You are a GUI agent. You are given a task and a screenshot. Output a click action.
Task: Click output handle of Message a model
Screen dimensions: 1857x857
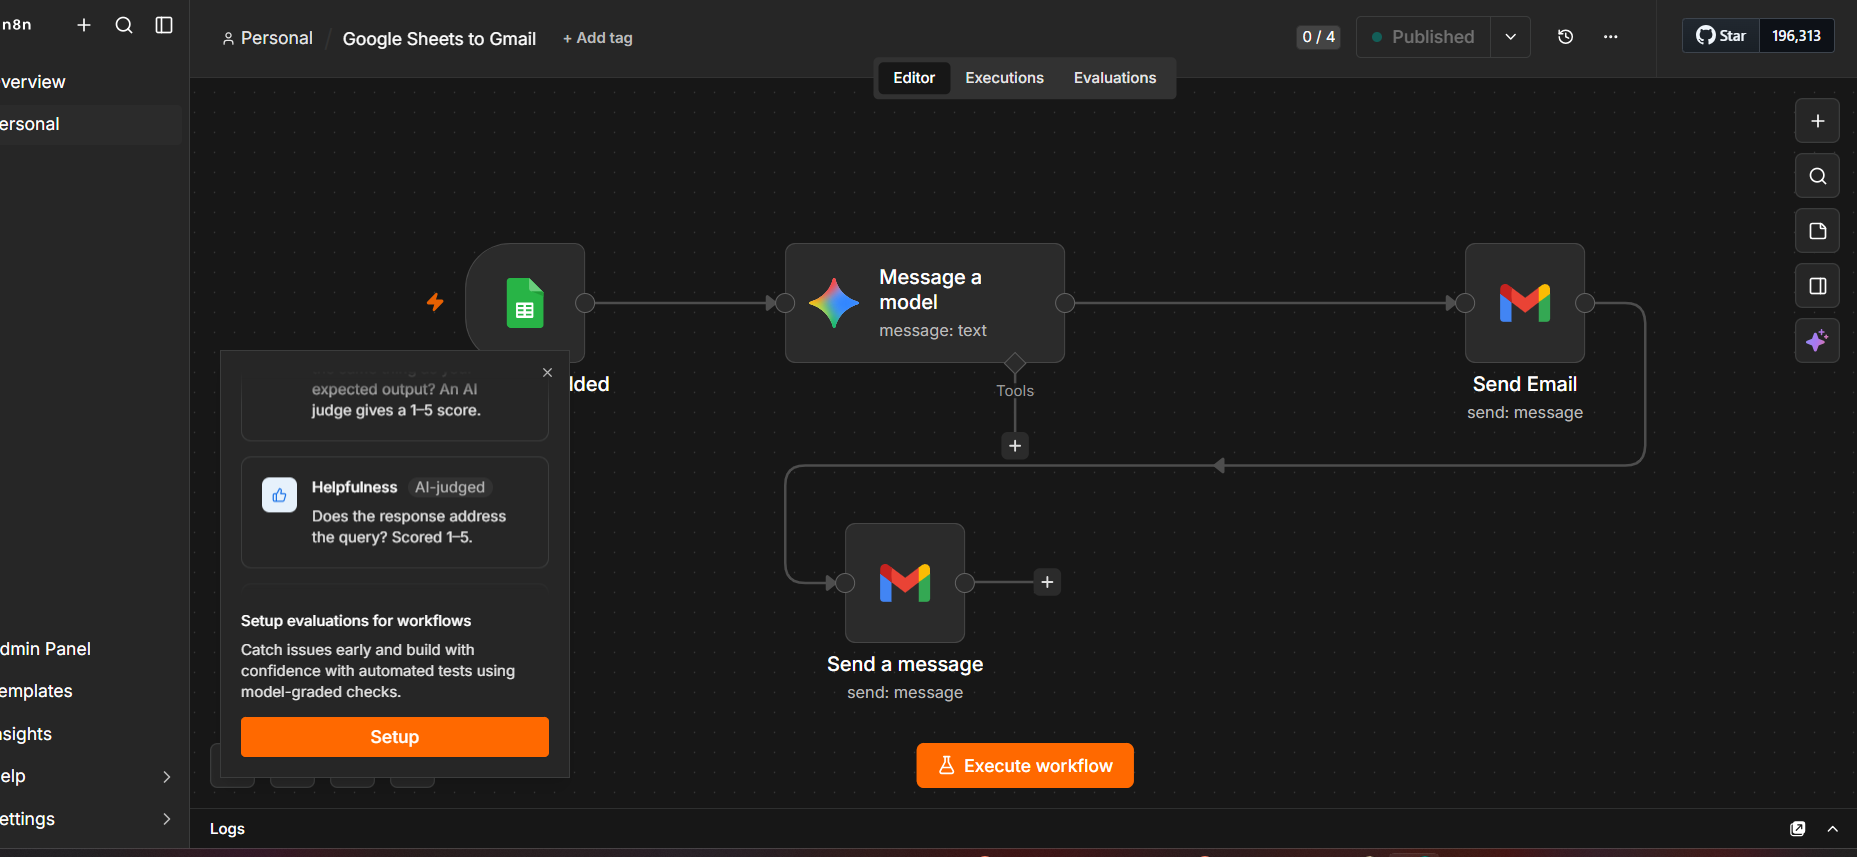click(x=1065, y=303)
